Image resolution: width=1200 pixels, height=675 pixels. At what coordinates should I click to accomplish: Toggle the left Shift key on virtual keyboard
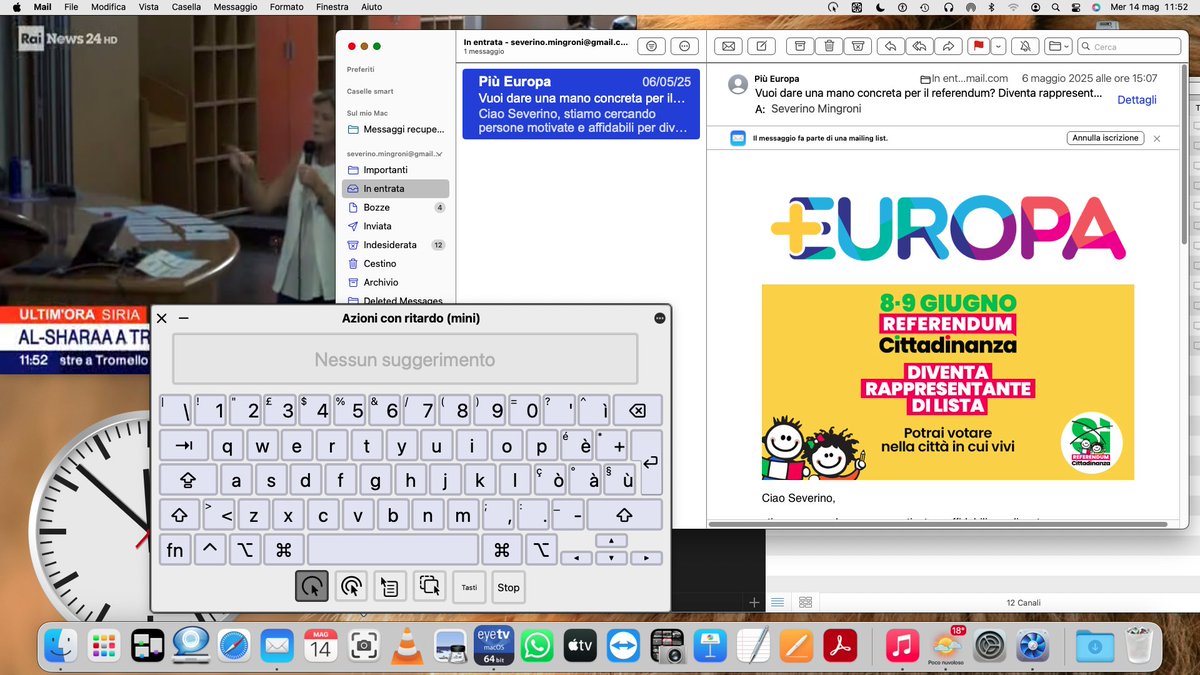tap(180, 516)
